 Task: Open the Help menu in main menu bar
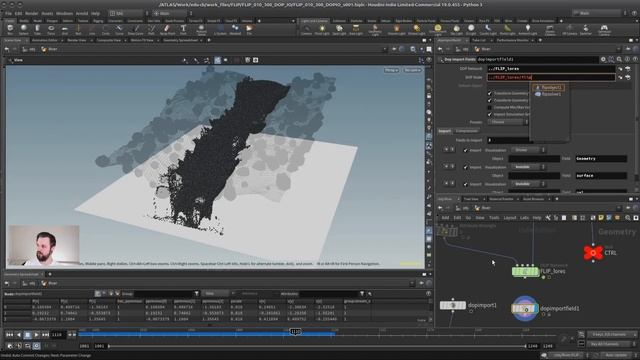[96, 13]
